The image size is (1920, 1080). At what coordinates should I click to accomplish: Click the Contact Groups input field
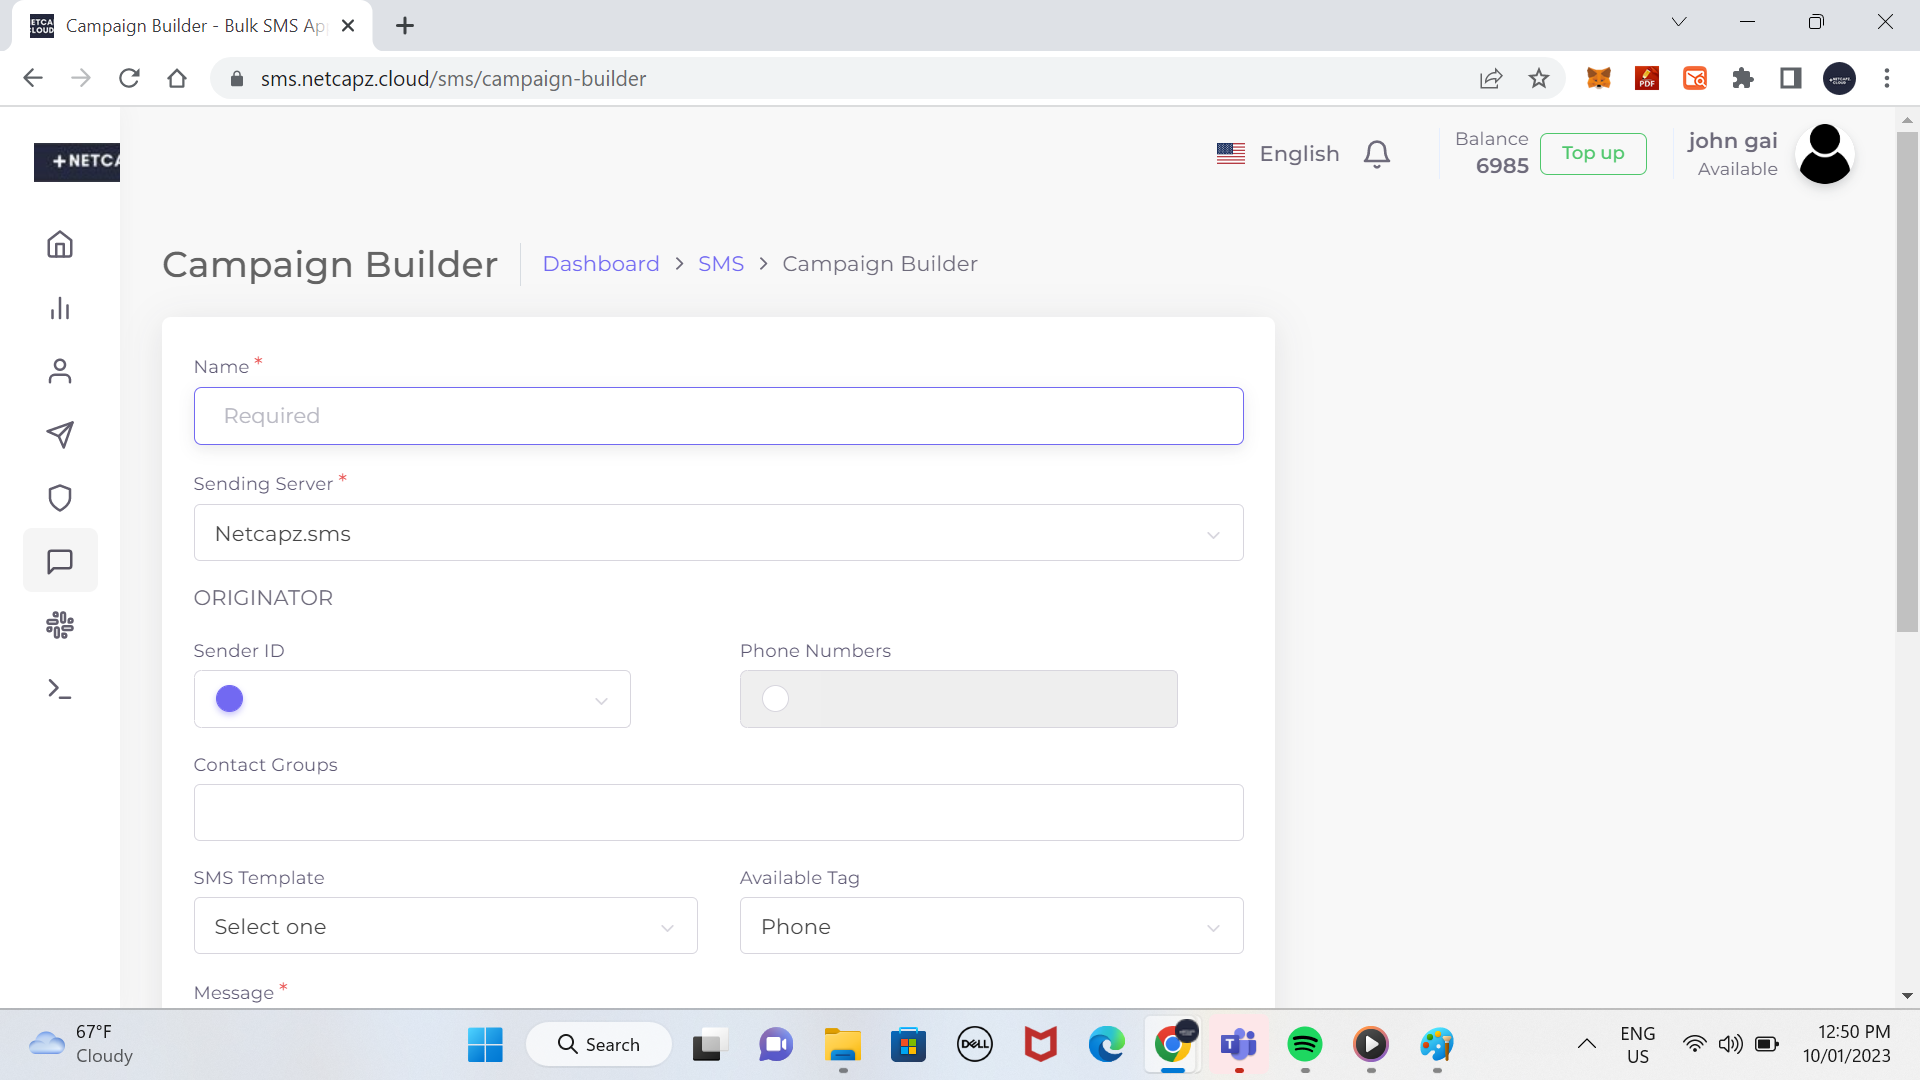coord(718,812)
